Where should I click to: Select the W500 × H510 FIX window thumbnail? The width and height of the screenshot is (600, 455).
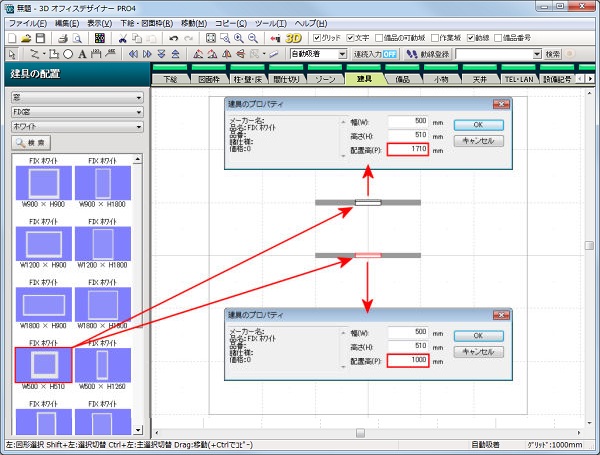pos(43,364)
